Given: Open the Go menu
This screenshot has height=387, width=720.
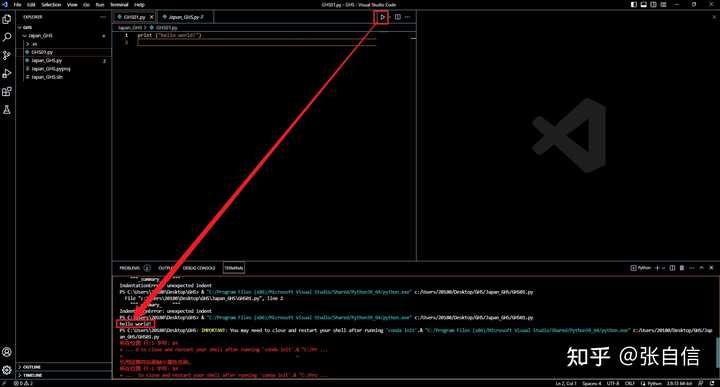Looking at the screenshot, I should click(86, 5).
